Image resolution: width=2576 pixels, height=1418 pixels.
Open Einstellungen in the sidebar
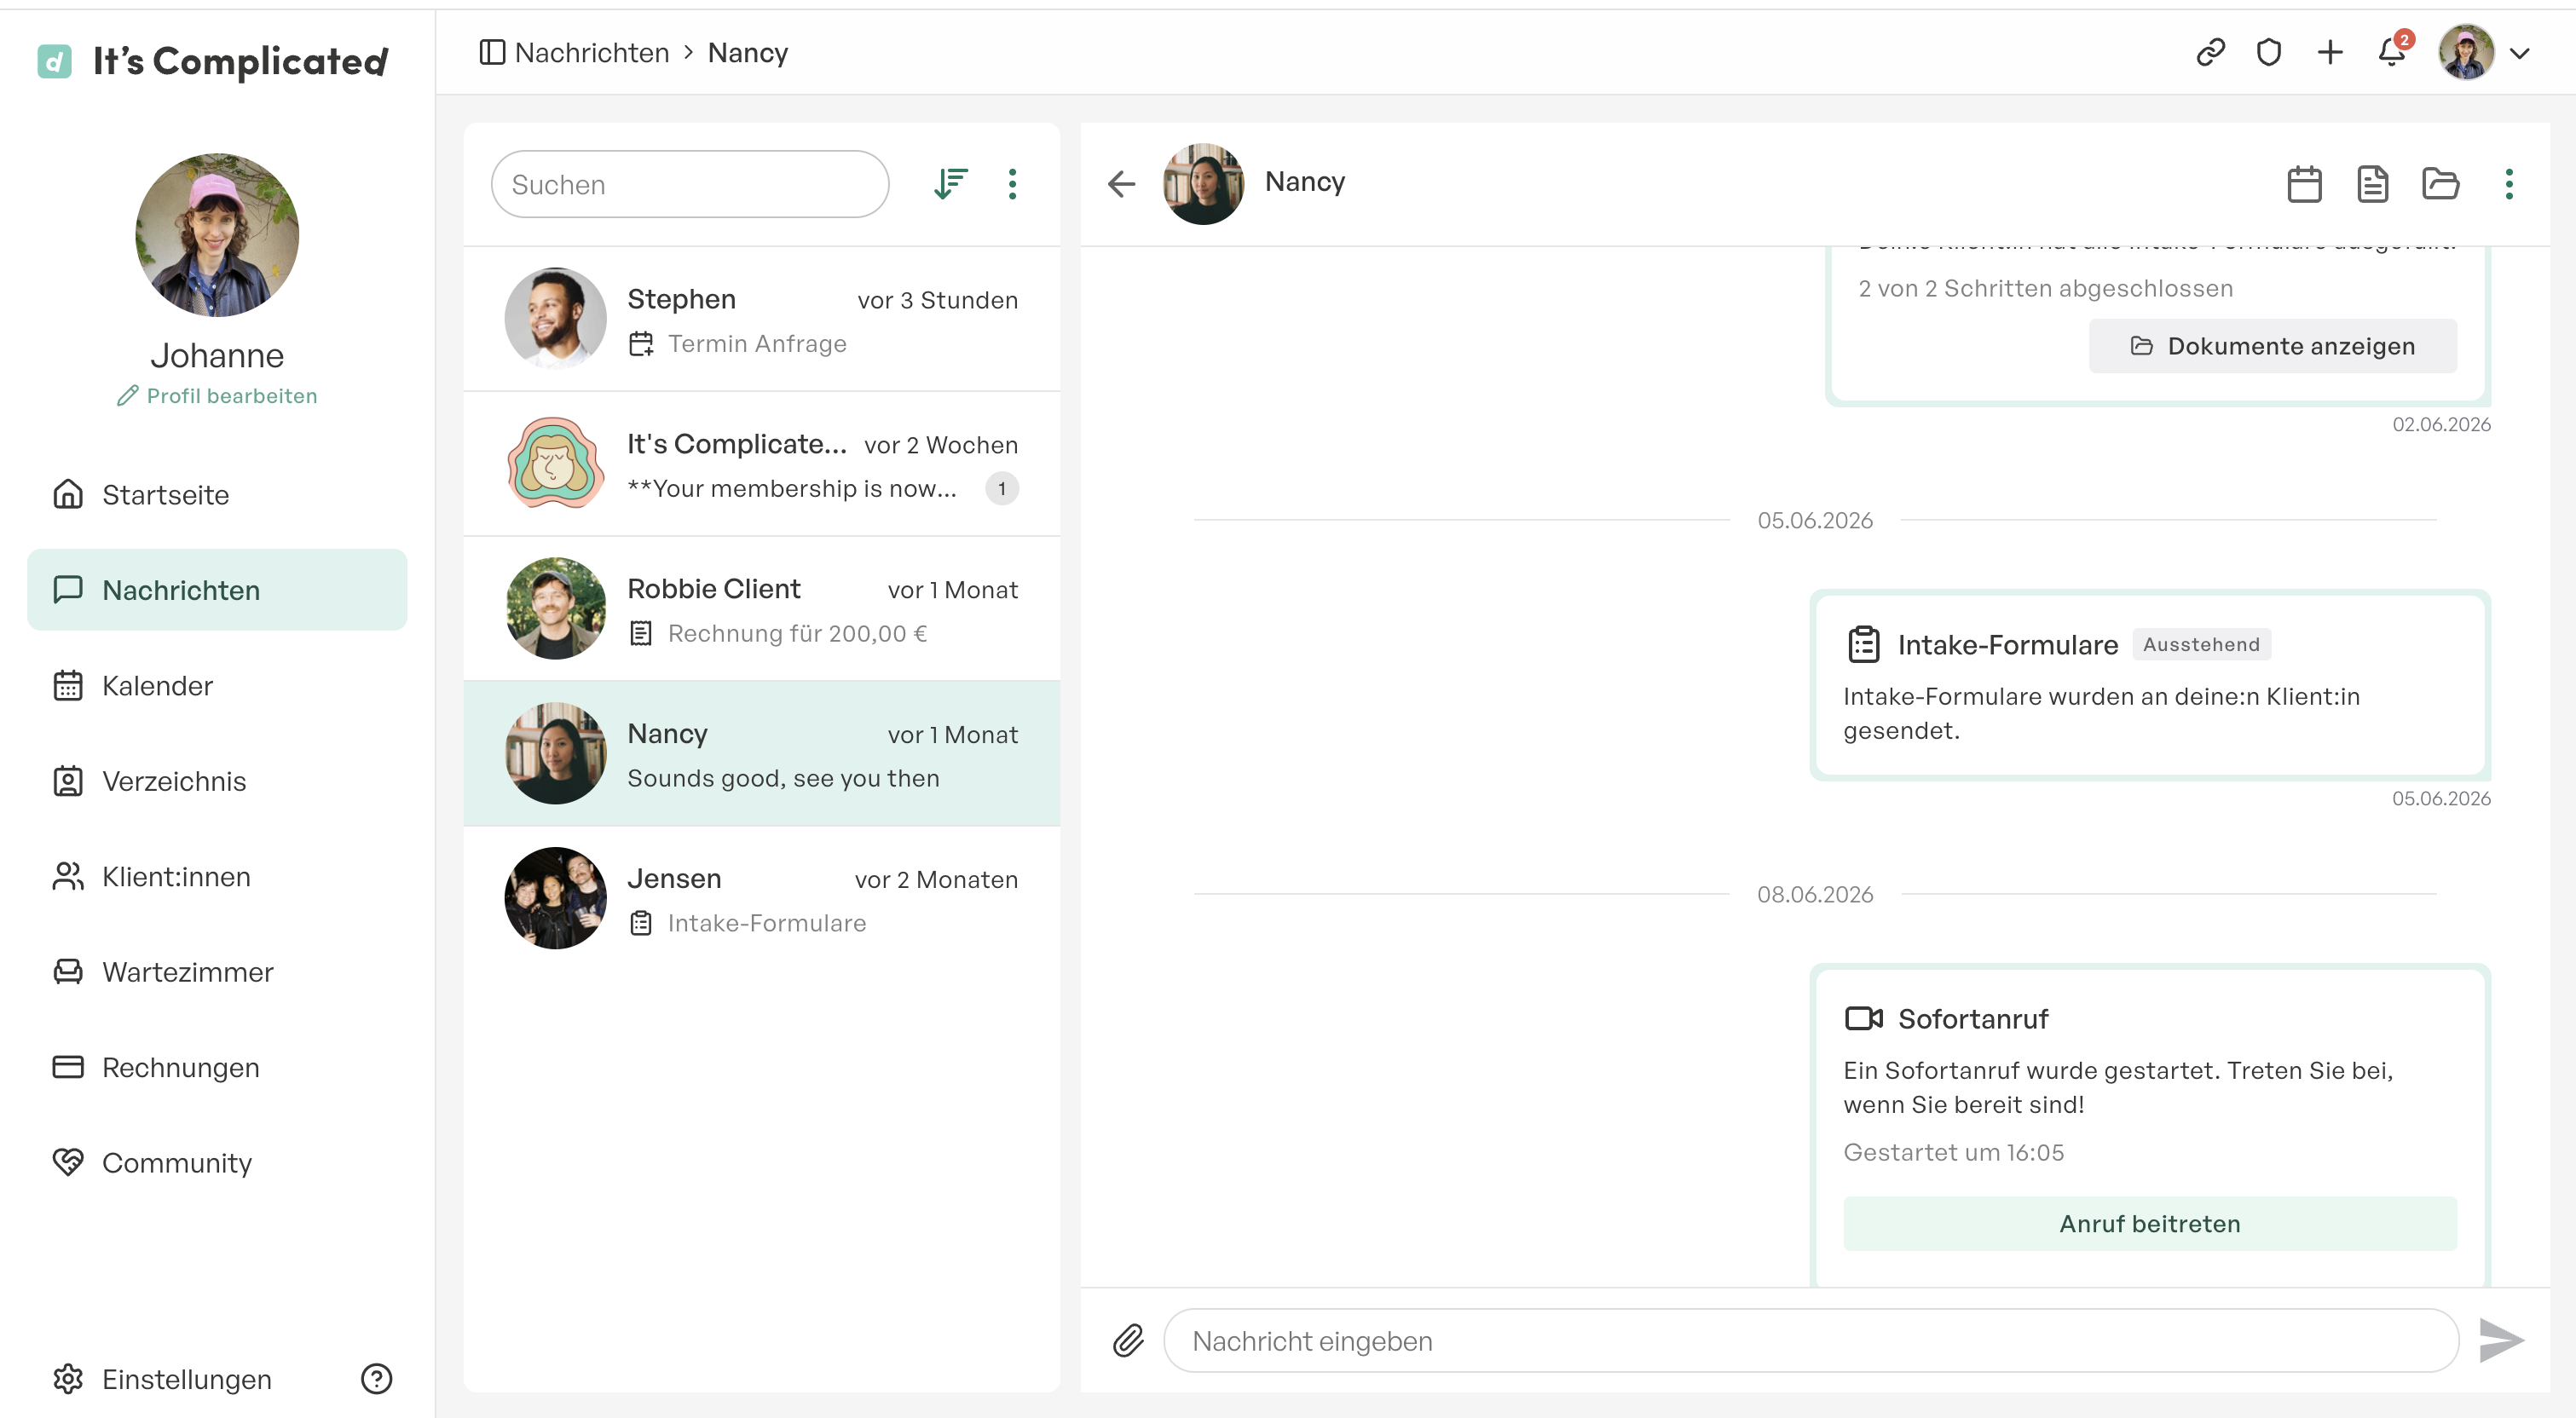187,1379
